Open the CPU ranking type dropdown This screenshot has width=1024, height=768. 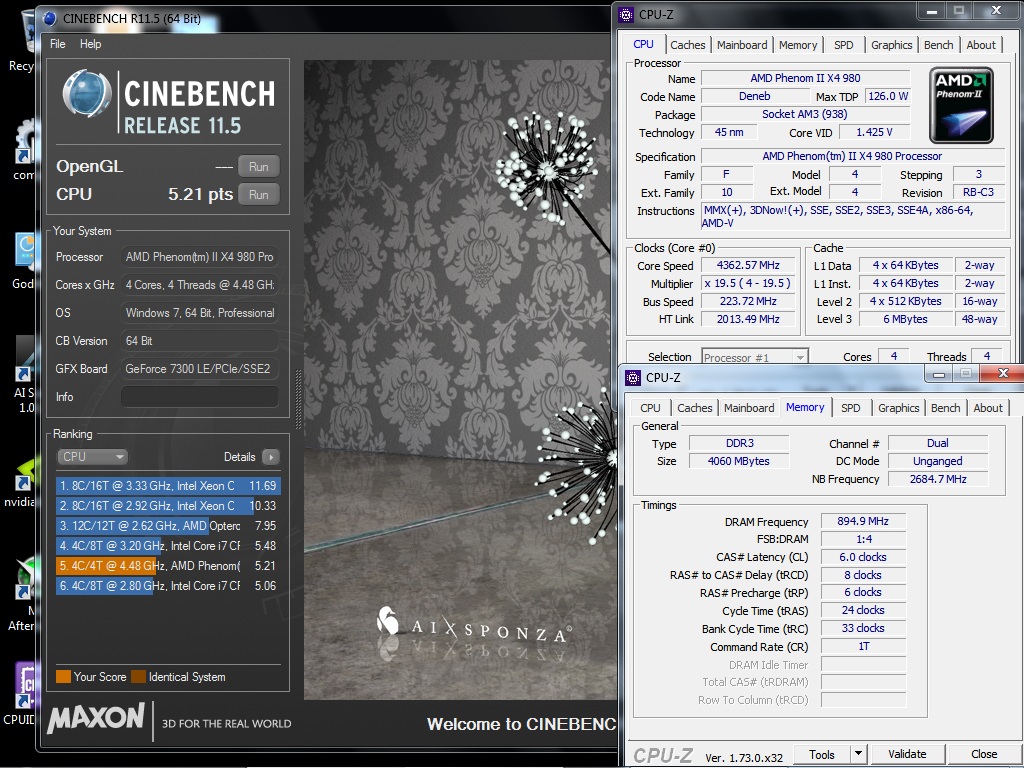[92, 457]
